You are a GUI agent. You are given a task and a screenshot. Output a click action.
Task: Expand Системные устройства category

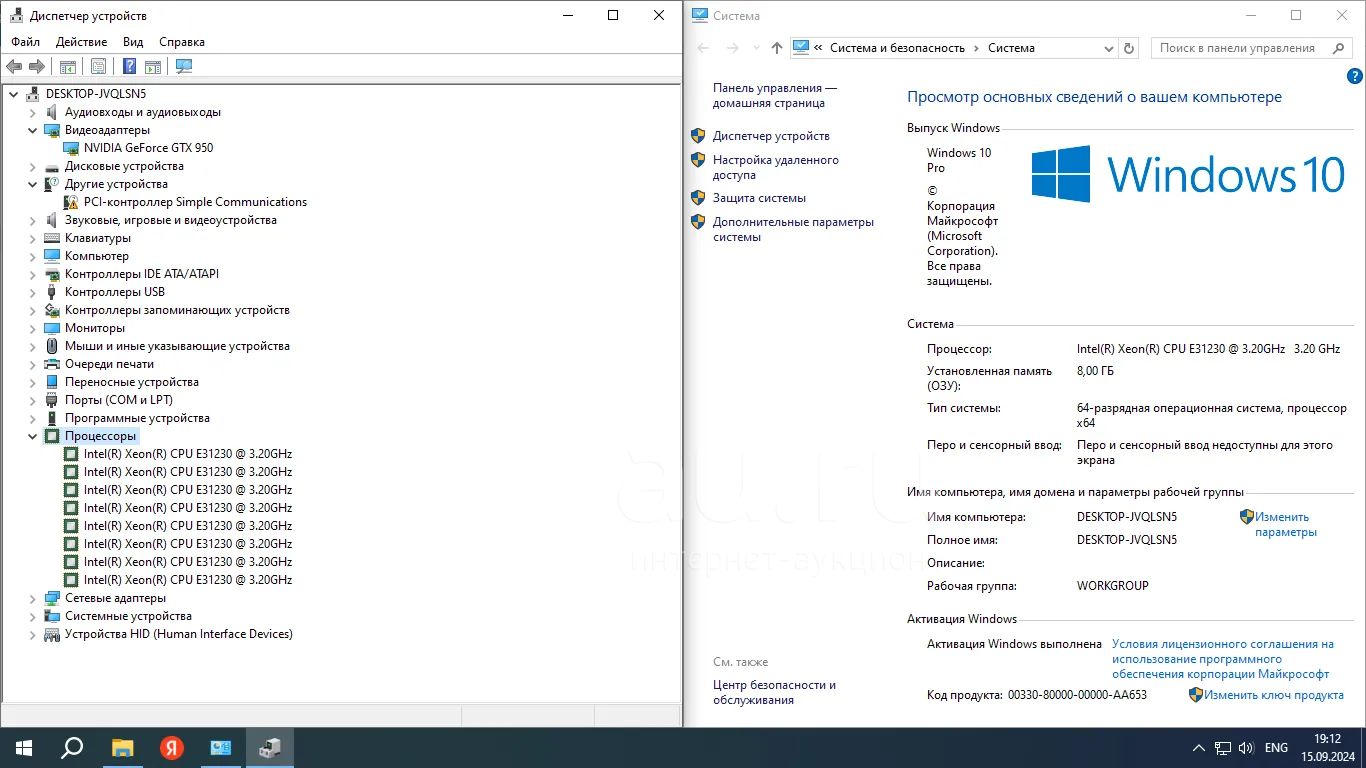pos(33,616)
